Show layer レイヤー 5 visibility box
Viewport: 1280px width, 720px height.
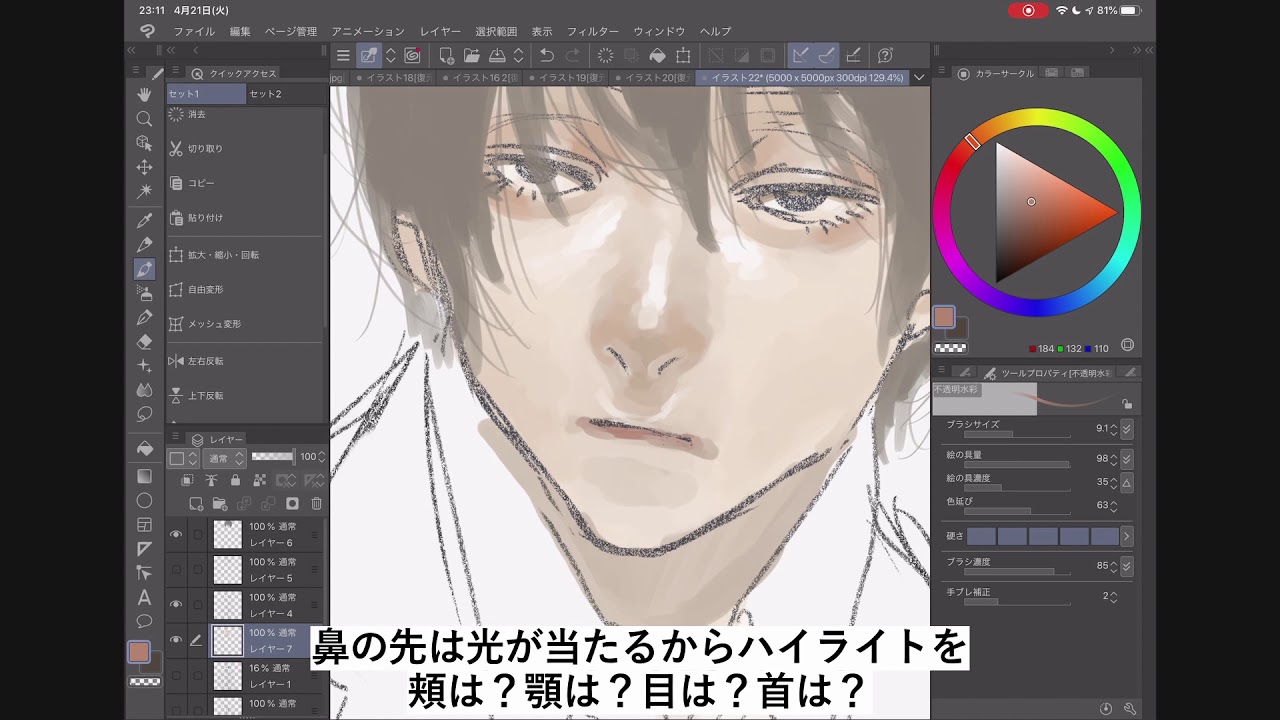[176, 570]
